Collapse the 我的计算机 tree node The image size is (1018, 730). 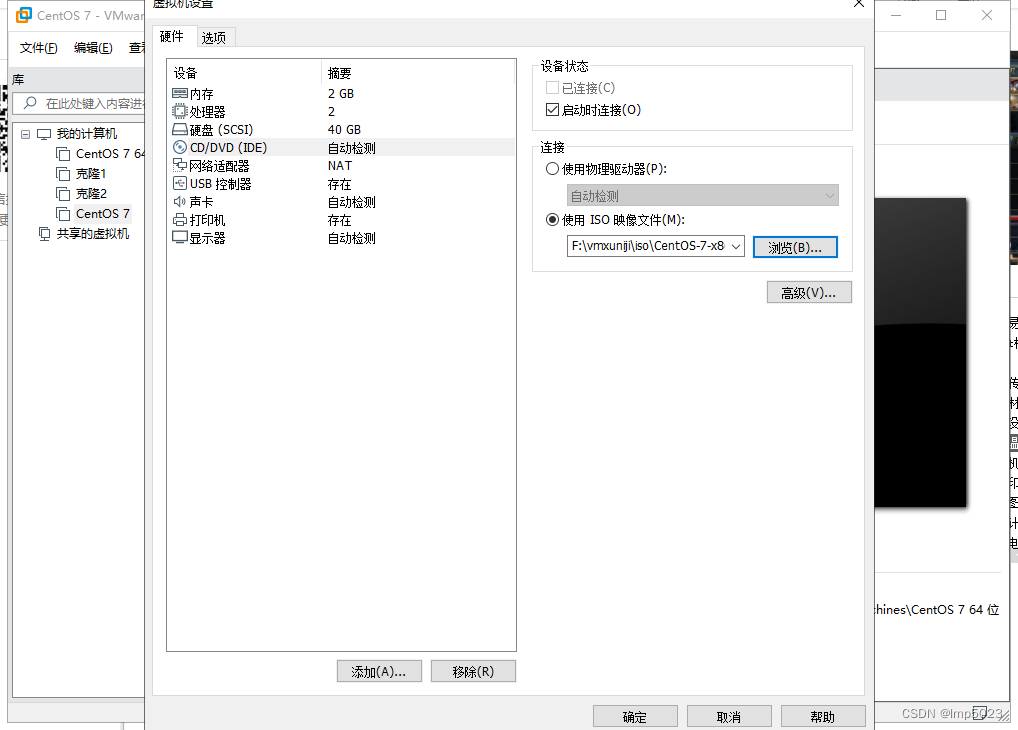click(25, 134)
